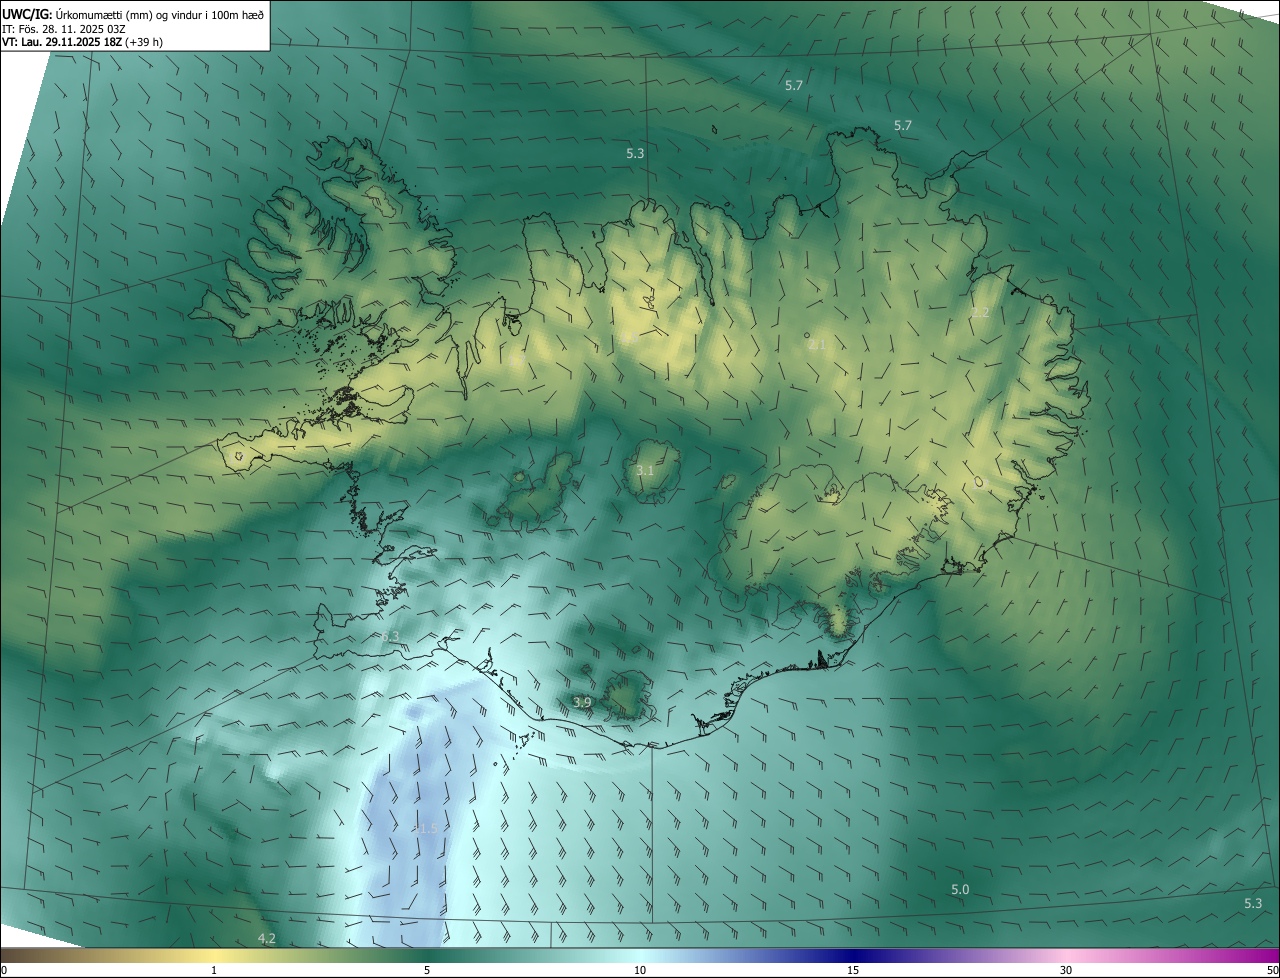Click the 5.7 value farther offshore to the north
1280x978 pixels.
tap(794, 86)
